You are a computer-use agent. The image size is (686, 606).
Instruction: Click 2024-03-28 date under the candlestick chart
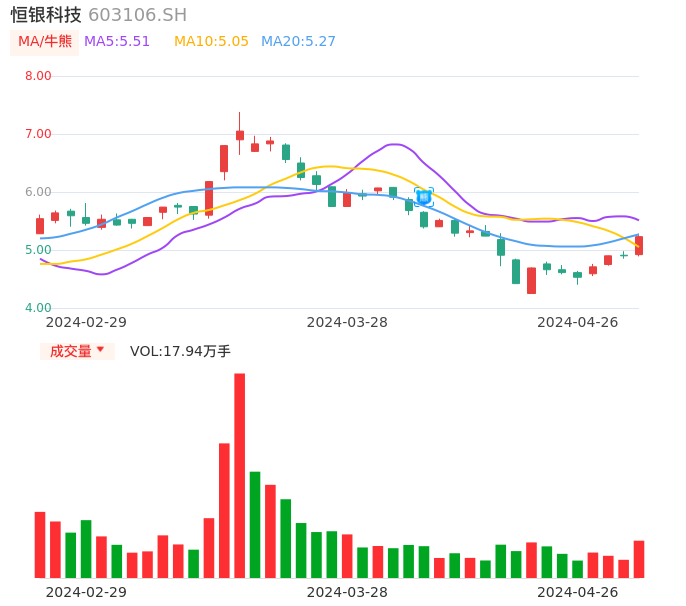[x=347, y=322]
